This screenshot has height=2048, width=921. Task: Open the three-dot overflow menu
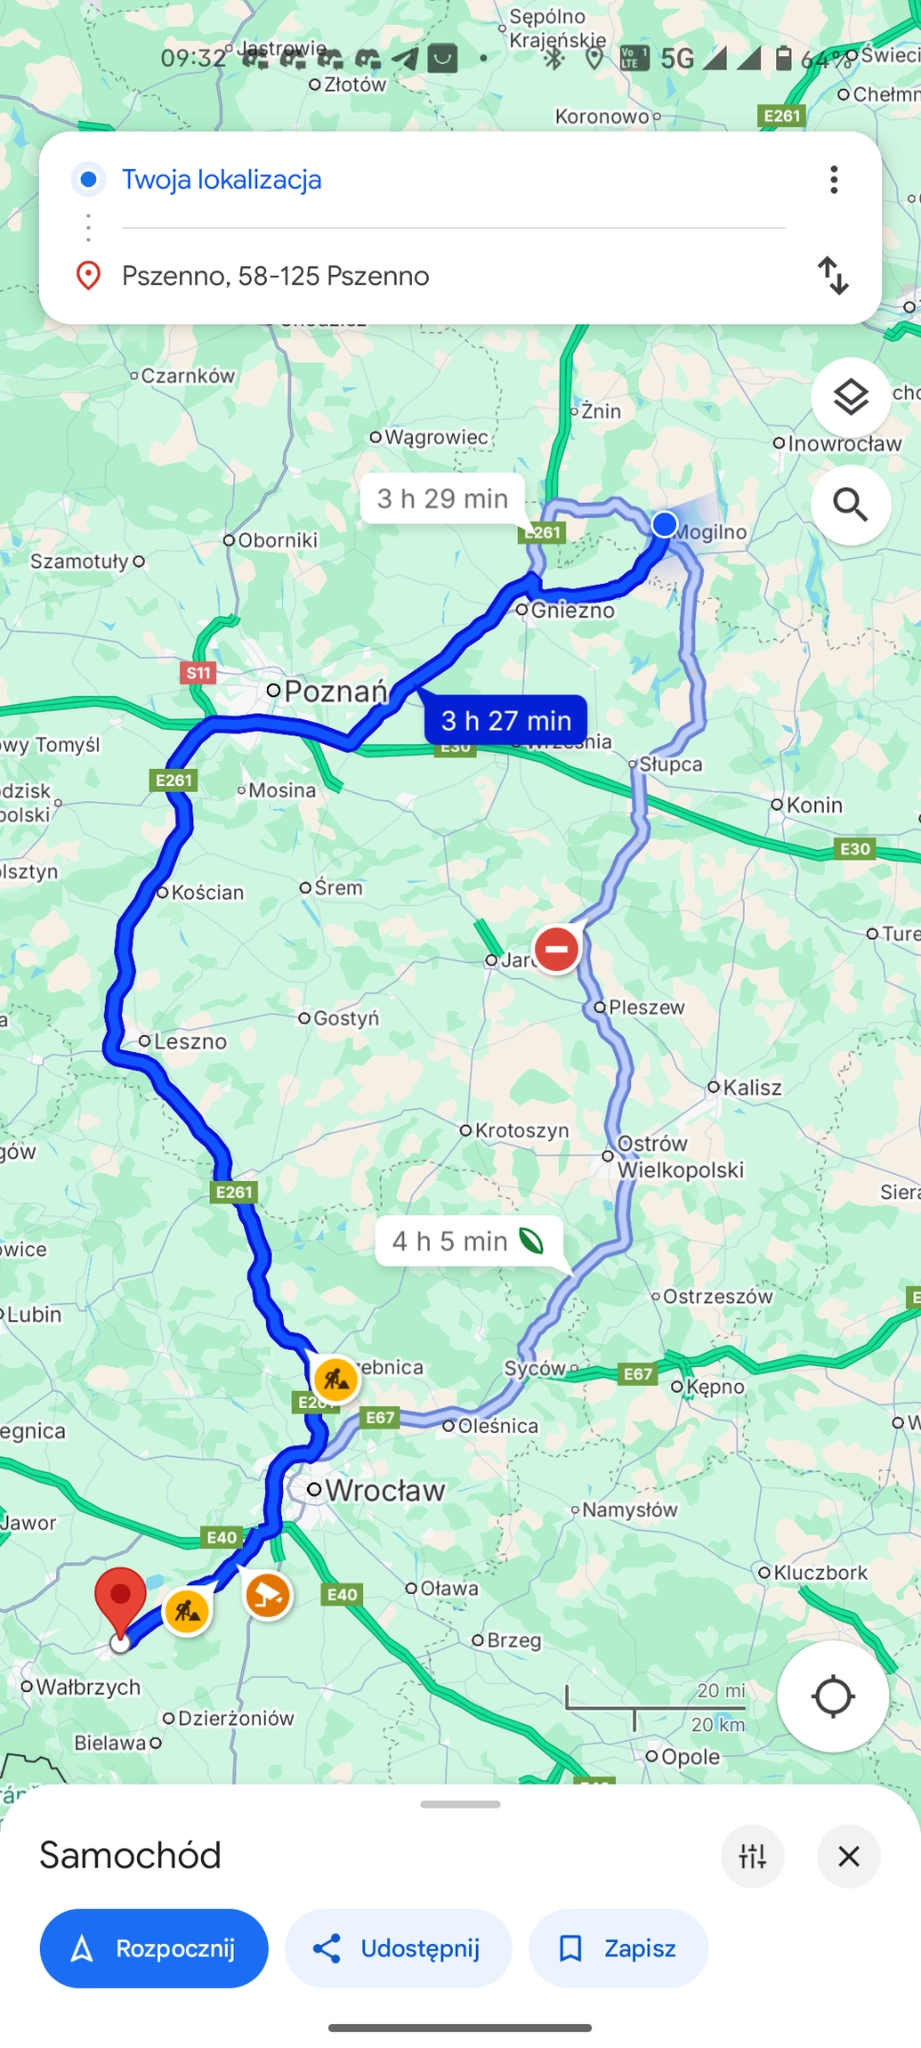click(x=833, y=180)
